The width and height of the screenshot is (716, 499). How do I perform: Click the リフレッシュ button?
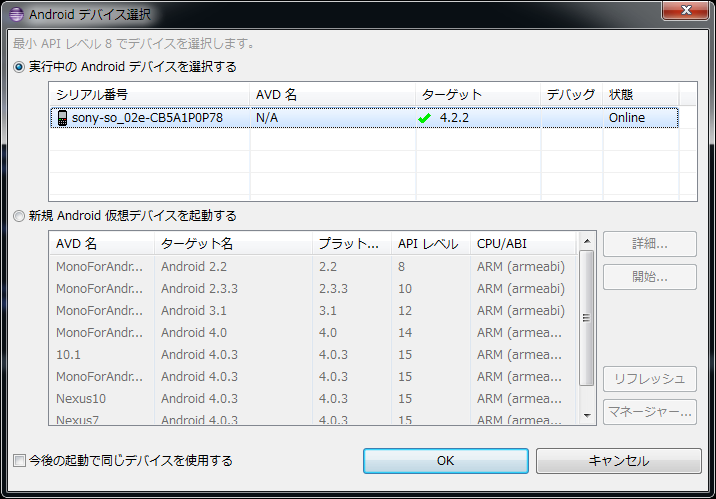pyautogui.click(x=650, y=379)
